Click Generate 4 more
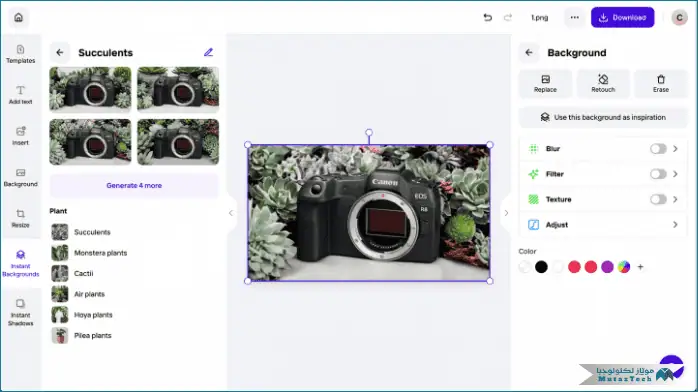The image size is (698, 392). pyautogui.click(x=134, y=186)
